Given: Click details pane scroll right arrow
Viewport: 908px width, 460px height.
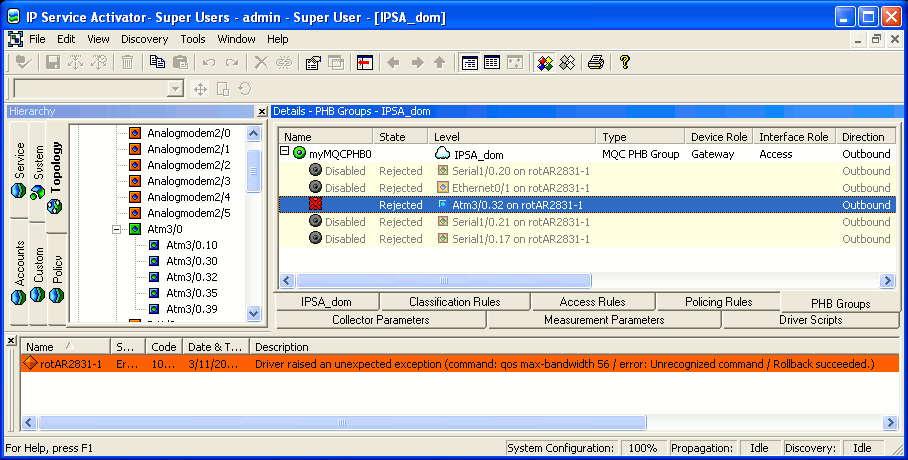Looking at the screenshot, I should pyautogui.click(x=887, y=281).
